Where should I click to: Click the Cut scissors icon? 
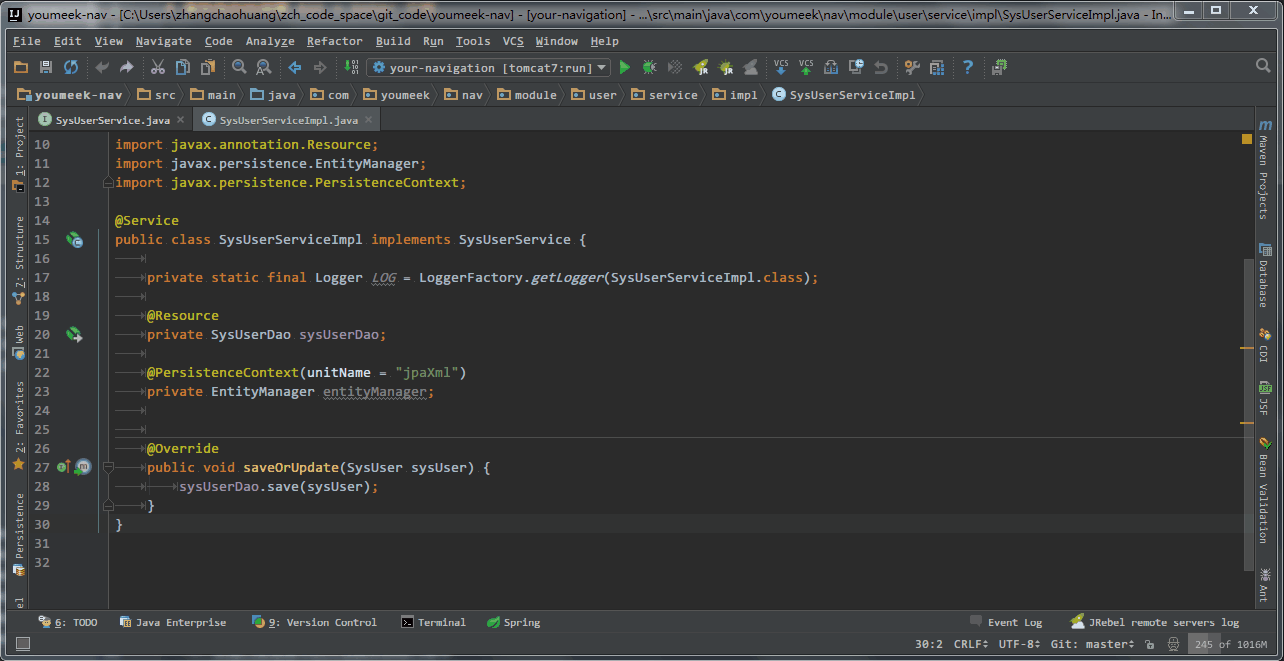[158, 67]
